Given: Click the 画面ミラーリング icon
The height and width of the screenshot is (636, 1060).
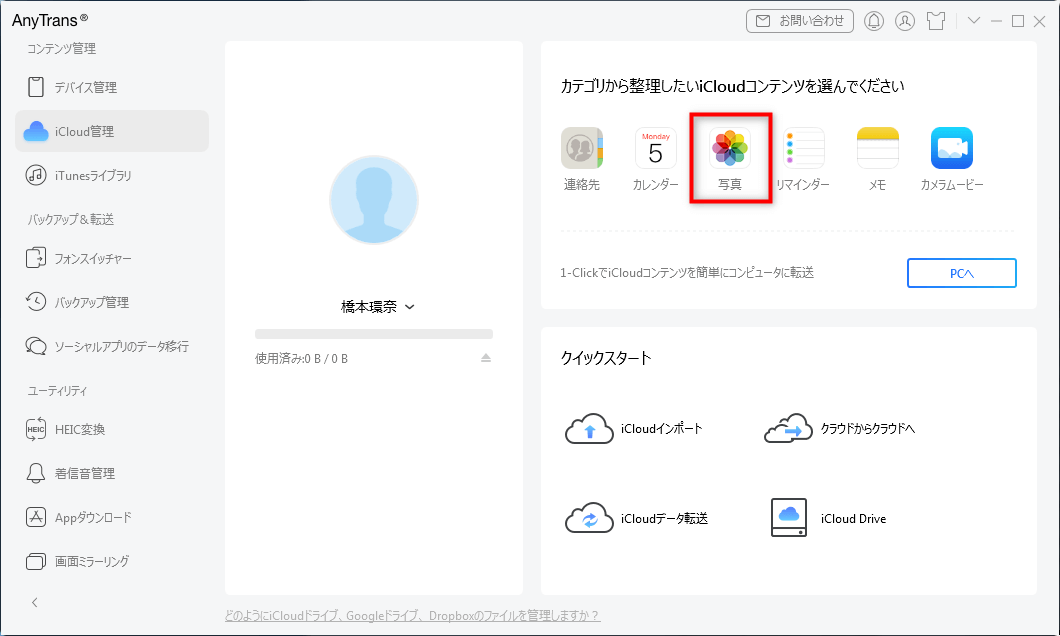Looking at the screenshot, I should coord(36,561).
